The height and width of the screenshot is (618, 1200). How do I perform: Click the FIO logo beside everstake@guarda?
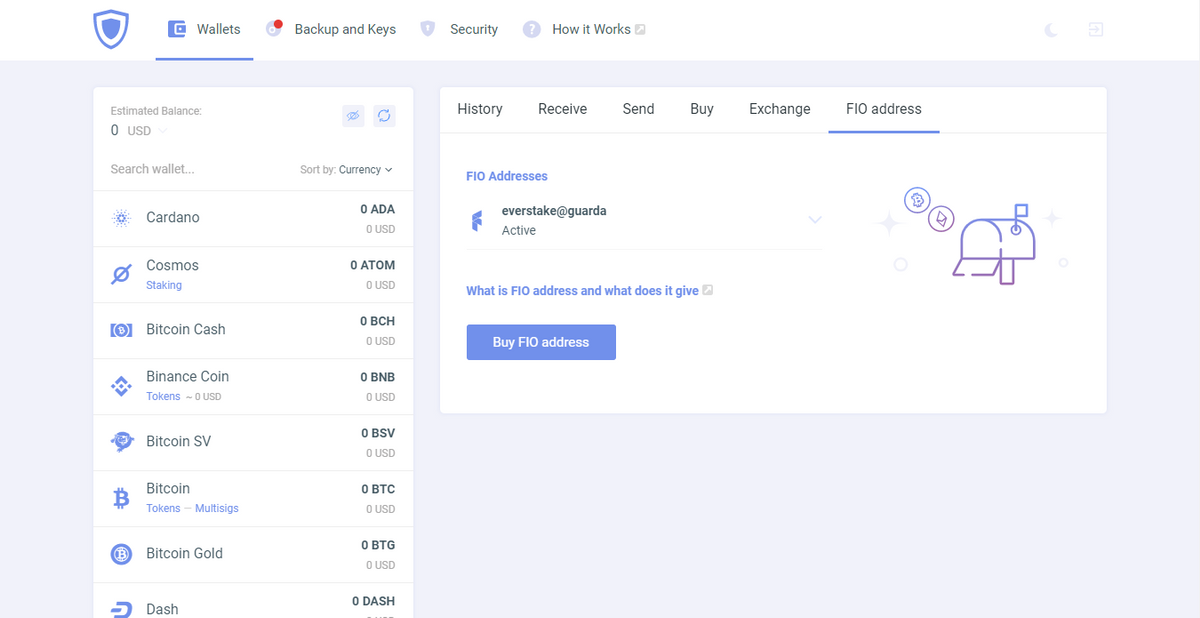pyautogui.click(x=477, y=221)
